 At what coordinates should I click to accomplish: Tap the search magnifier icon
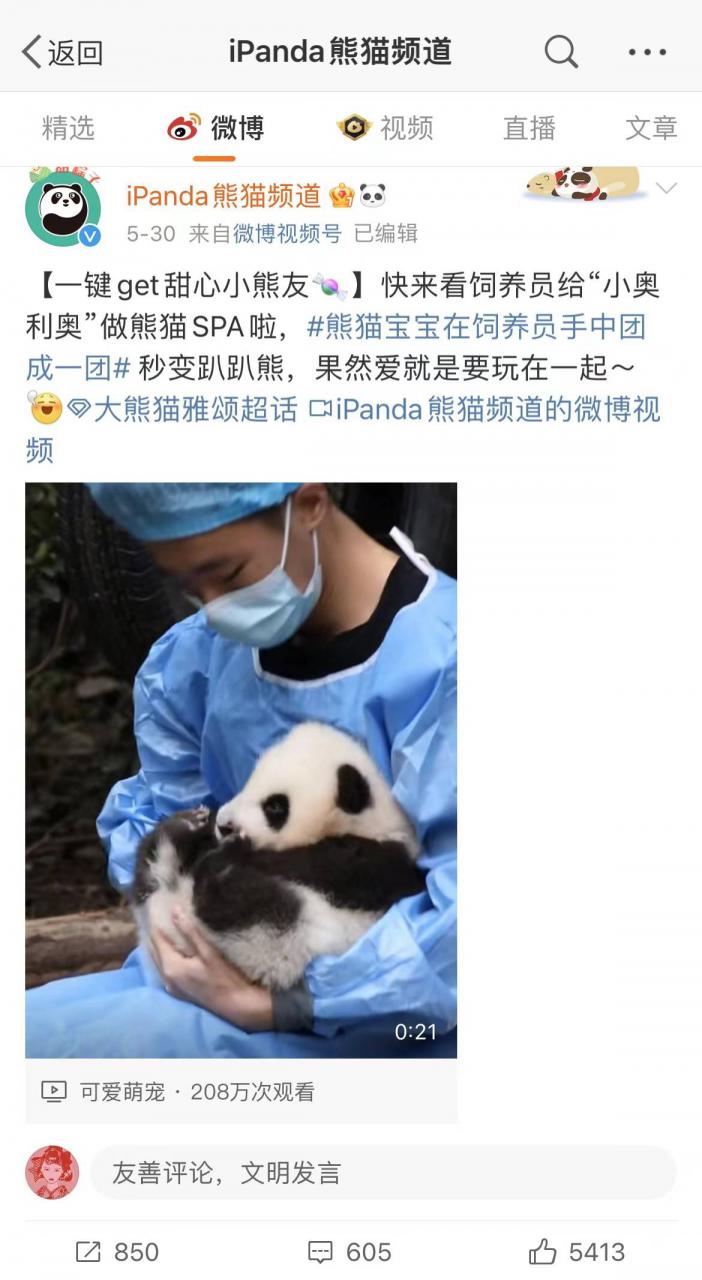(561, 51)
